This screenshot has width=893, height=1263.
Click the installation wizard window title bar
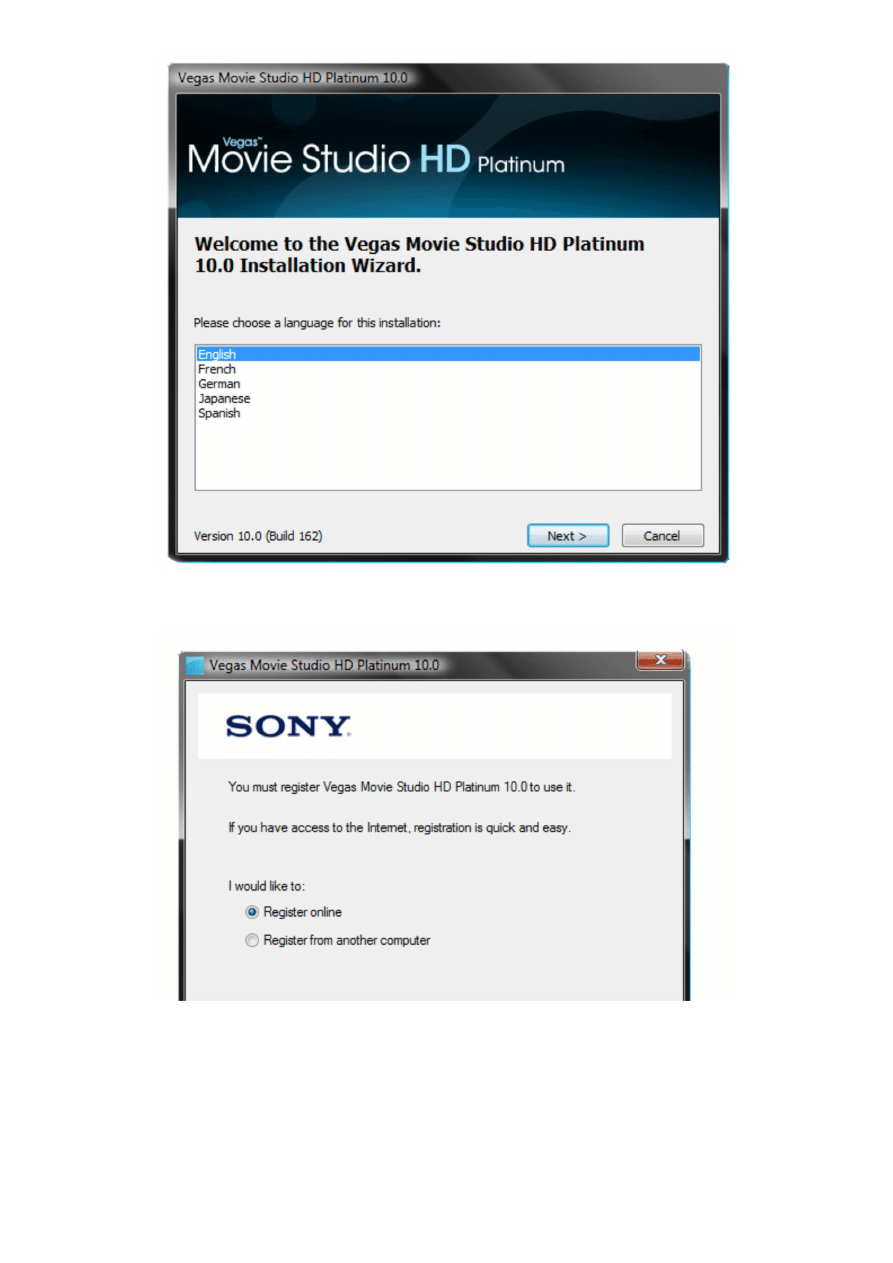click(448, 77)
